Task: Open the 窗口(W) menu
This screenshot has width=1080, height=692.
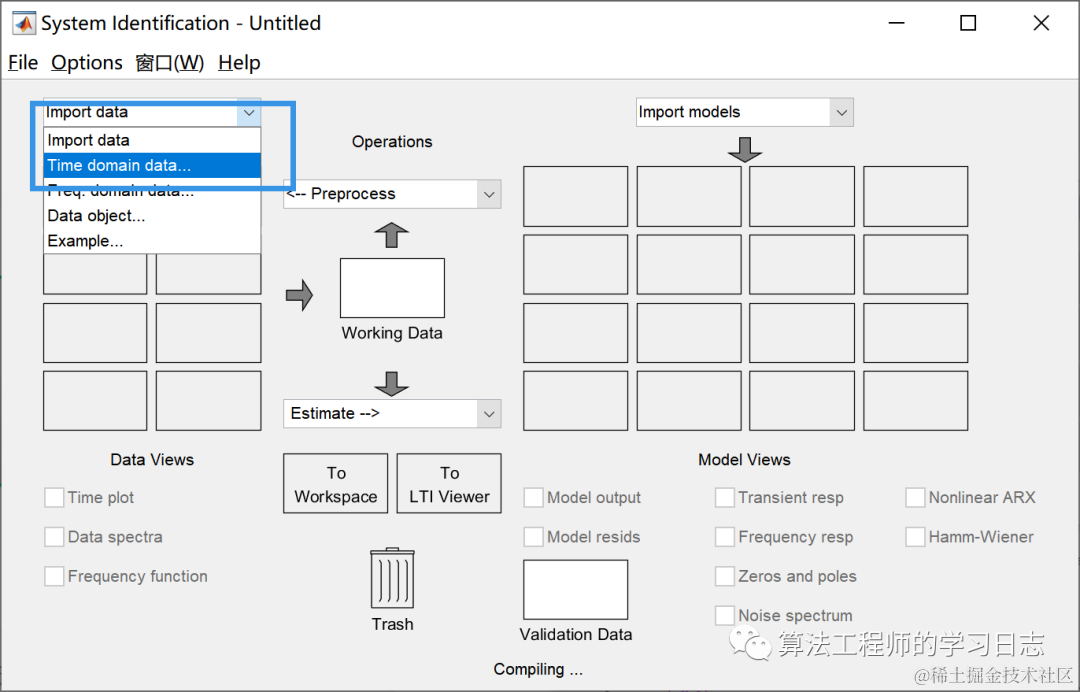Action: (x=169, y=63)
